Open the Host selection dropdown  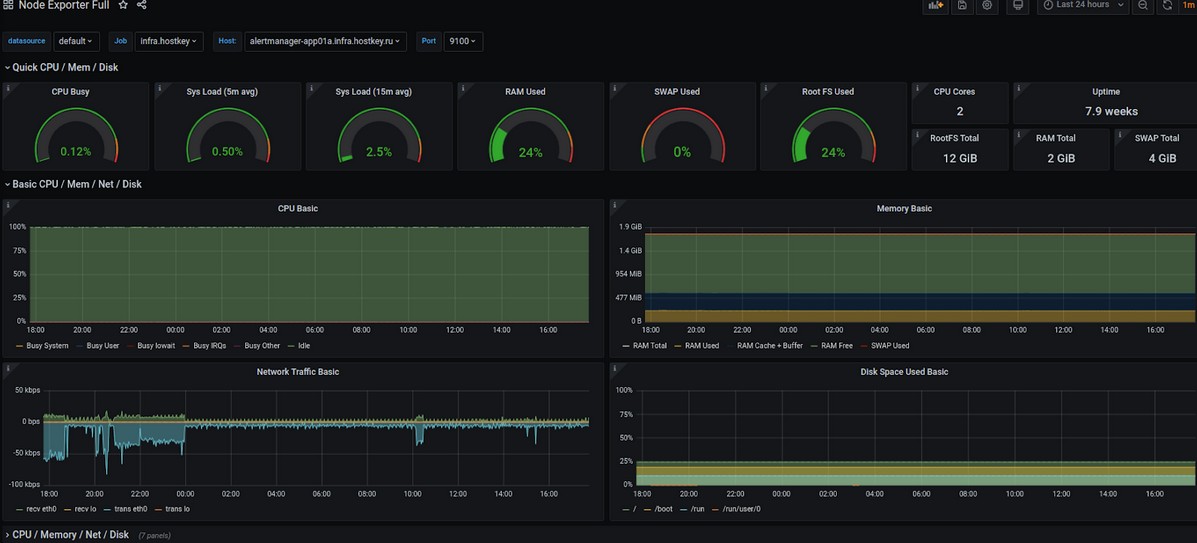tap(324, 41)
